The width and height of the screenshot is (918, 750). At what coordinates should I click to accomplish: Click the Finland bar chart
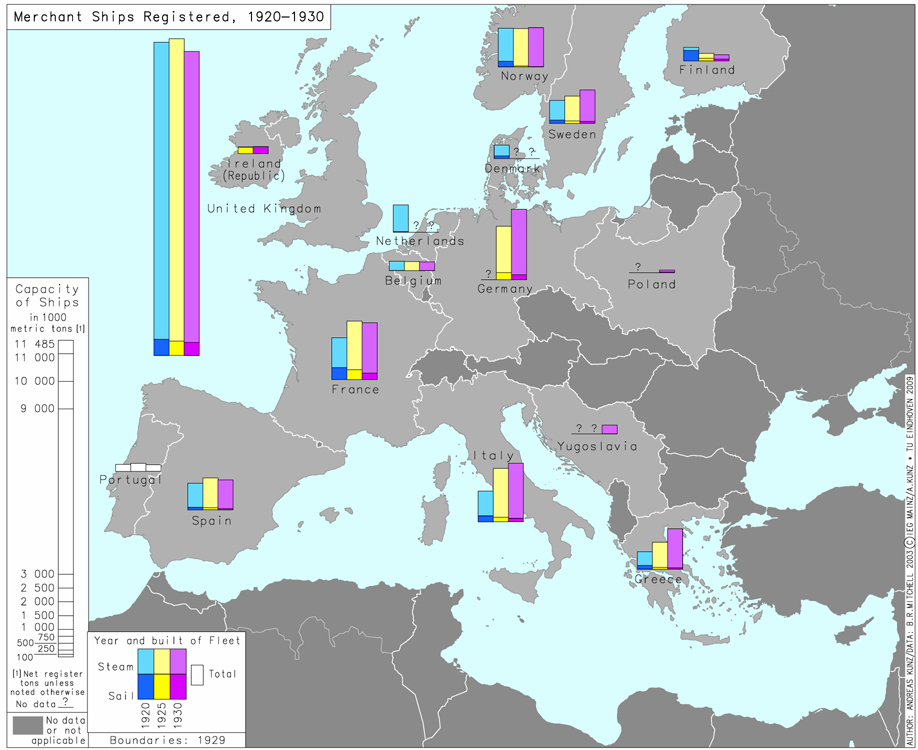(x=706, y=56)
